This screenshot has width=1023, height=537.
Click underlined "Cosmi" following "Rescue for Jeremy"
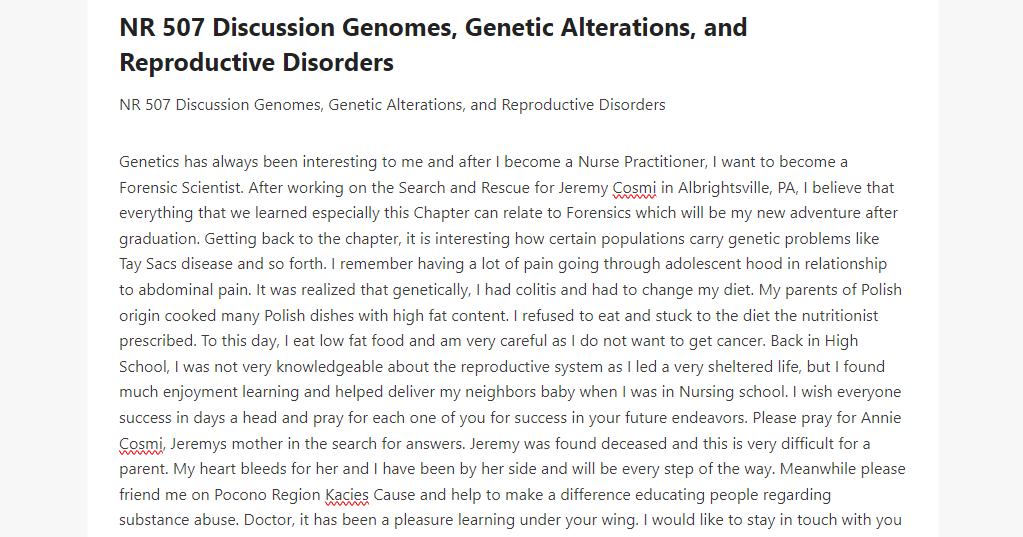634,188
